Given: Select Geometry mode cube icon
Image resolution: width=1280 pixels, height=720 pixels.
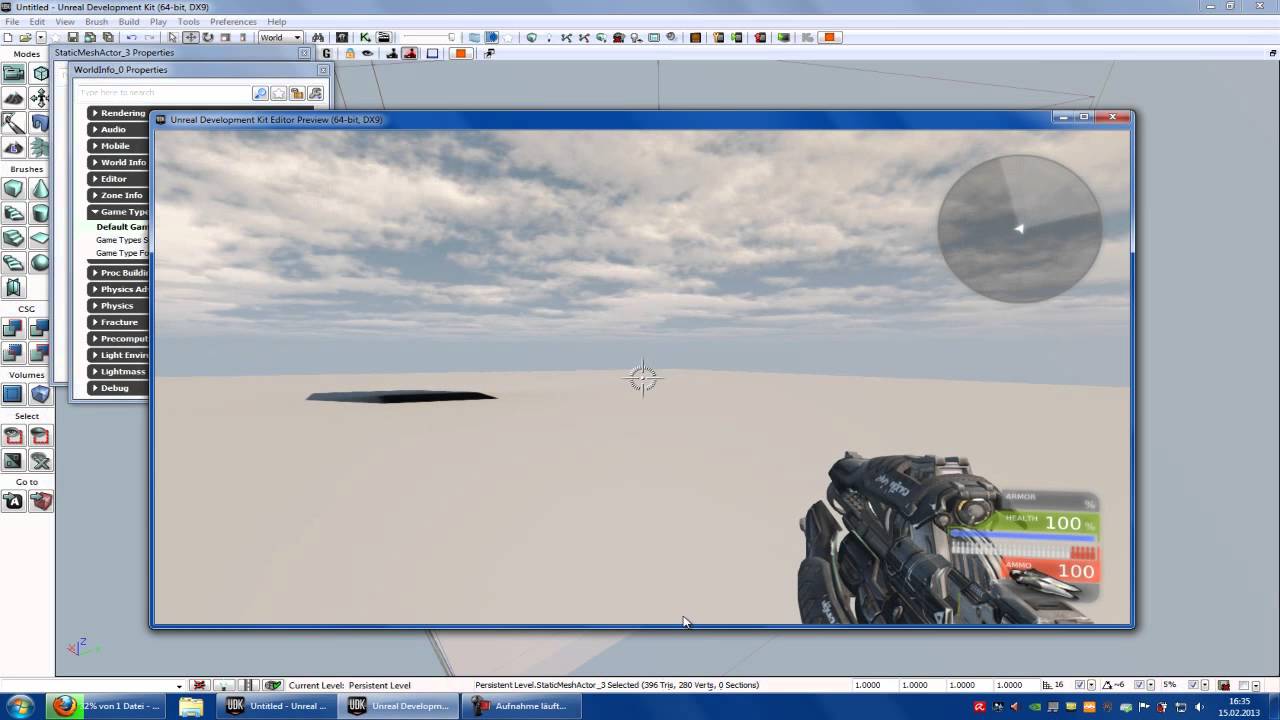Looking at the screenshot, I should (x=40, y=73).
